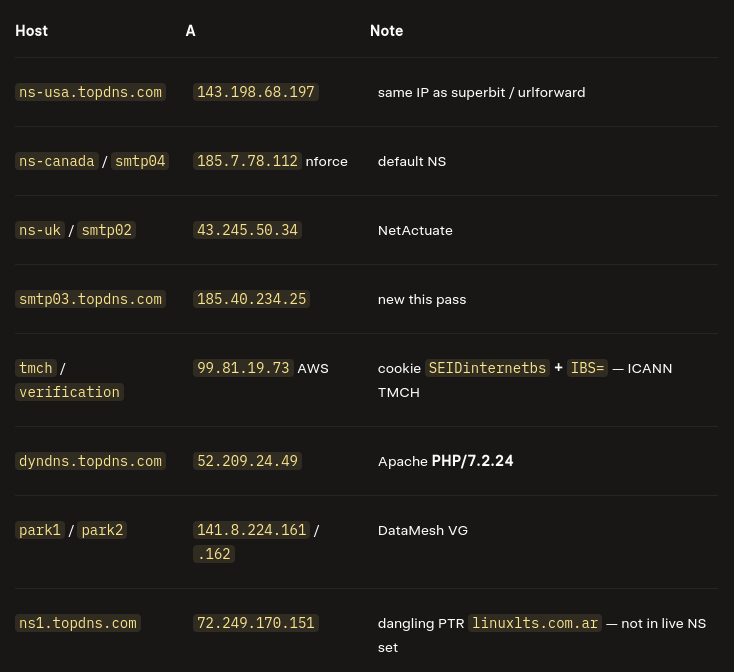This screenshot has width=734, height=672.
Task: Select the 43.245.50.34 IP address
Action: [247, 230]
